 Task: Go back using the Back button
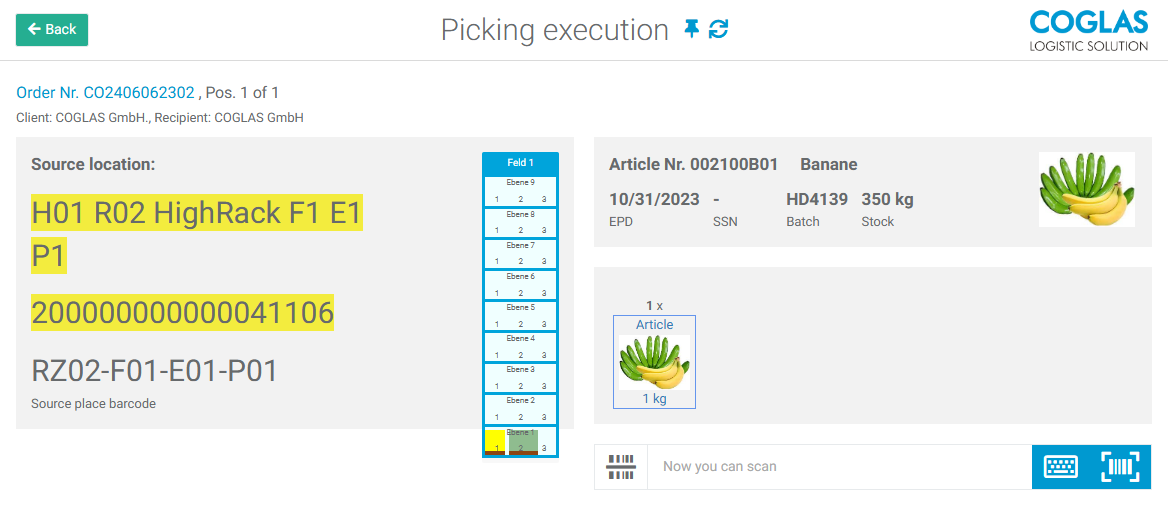(x=52, y=30)
